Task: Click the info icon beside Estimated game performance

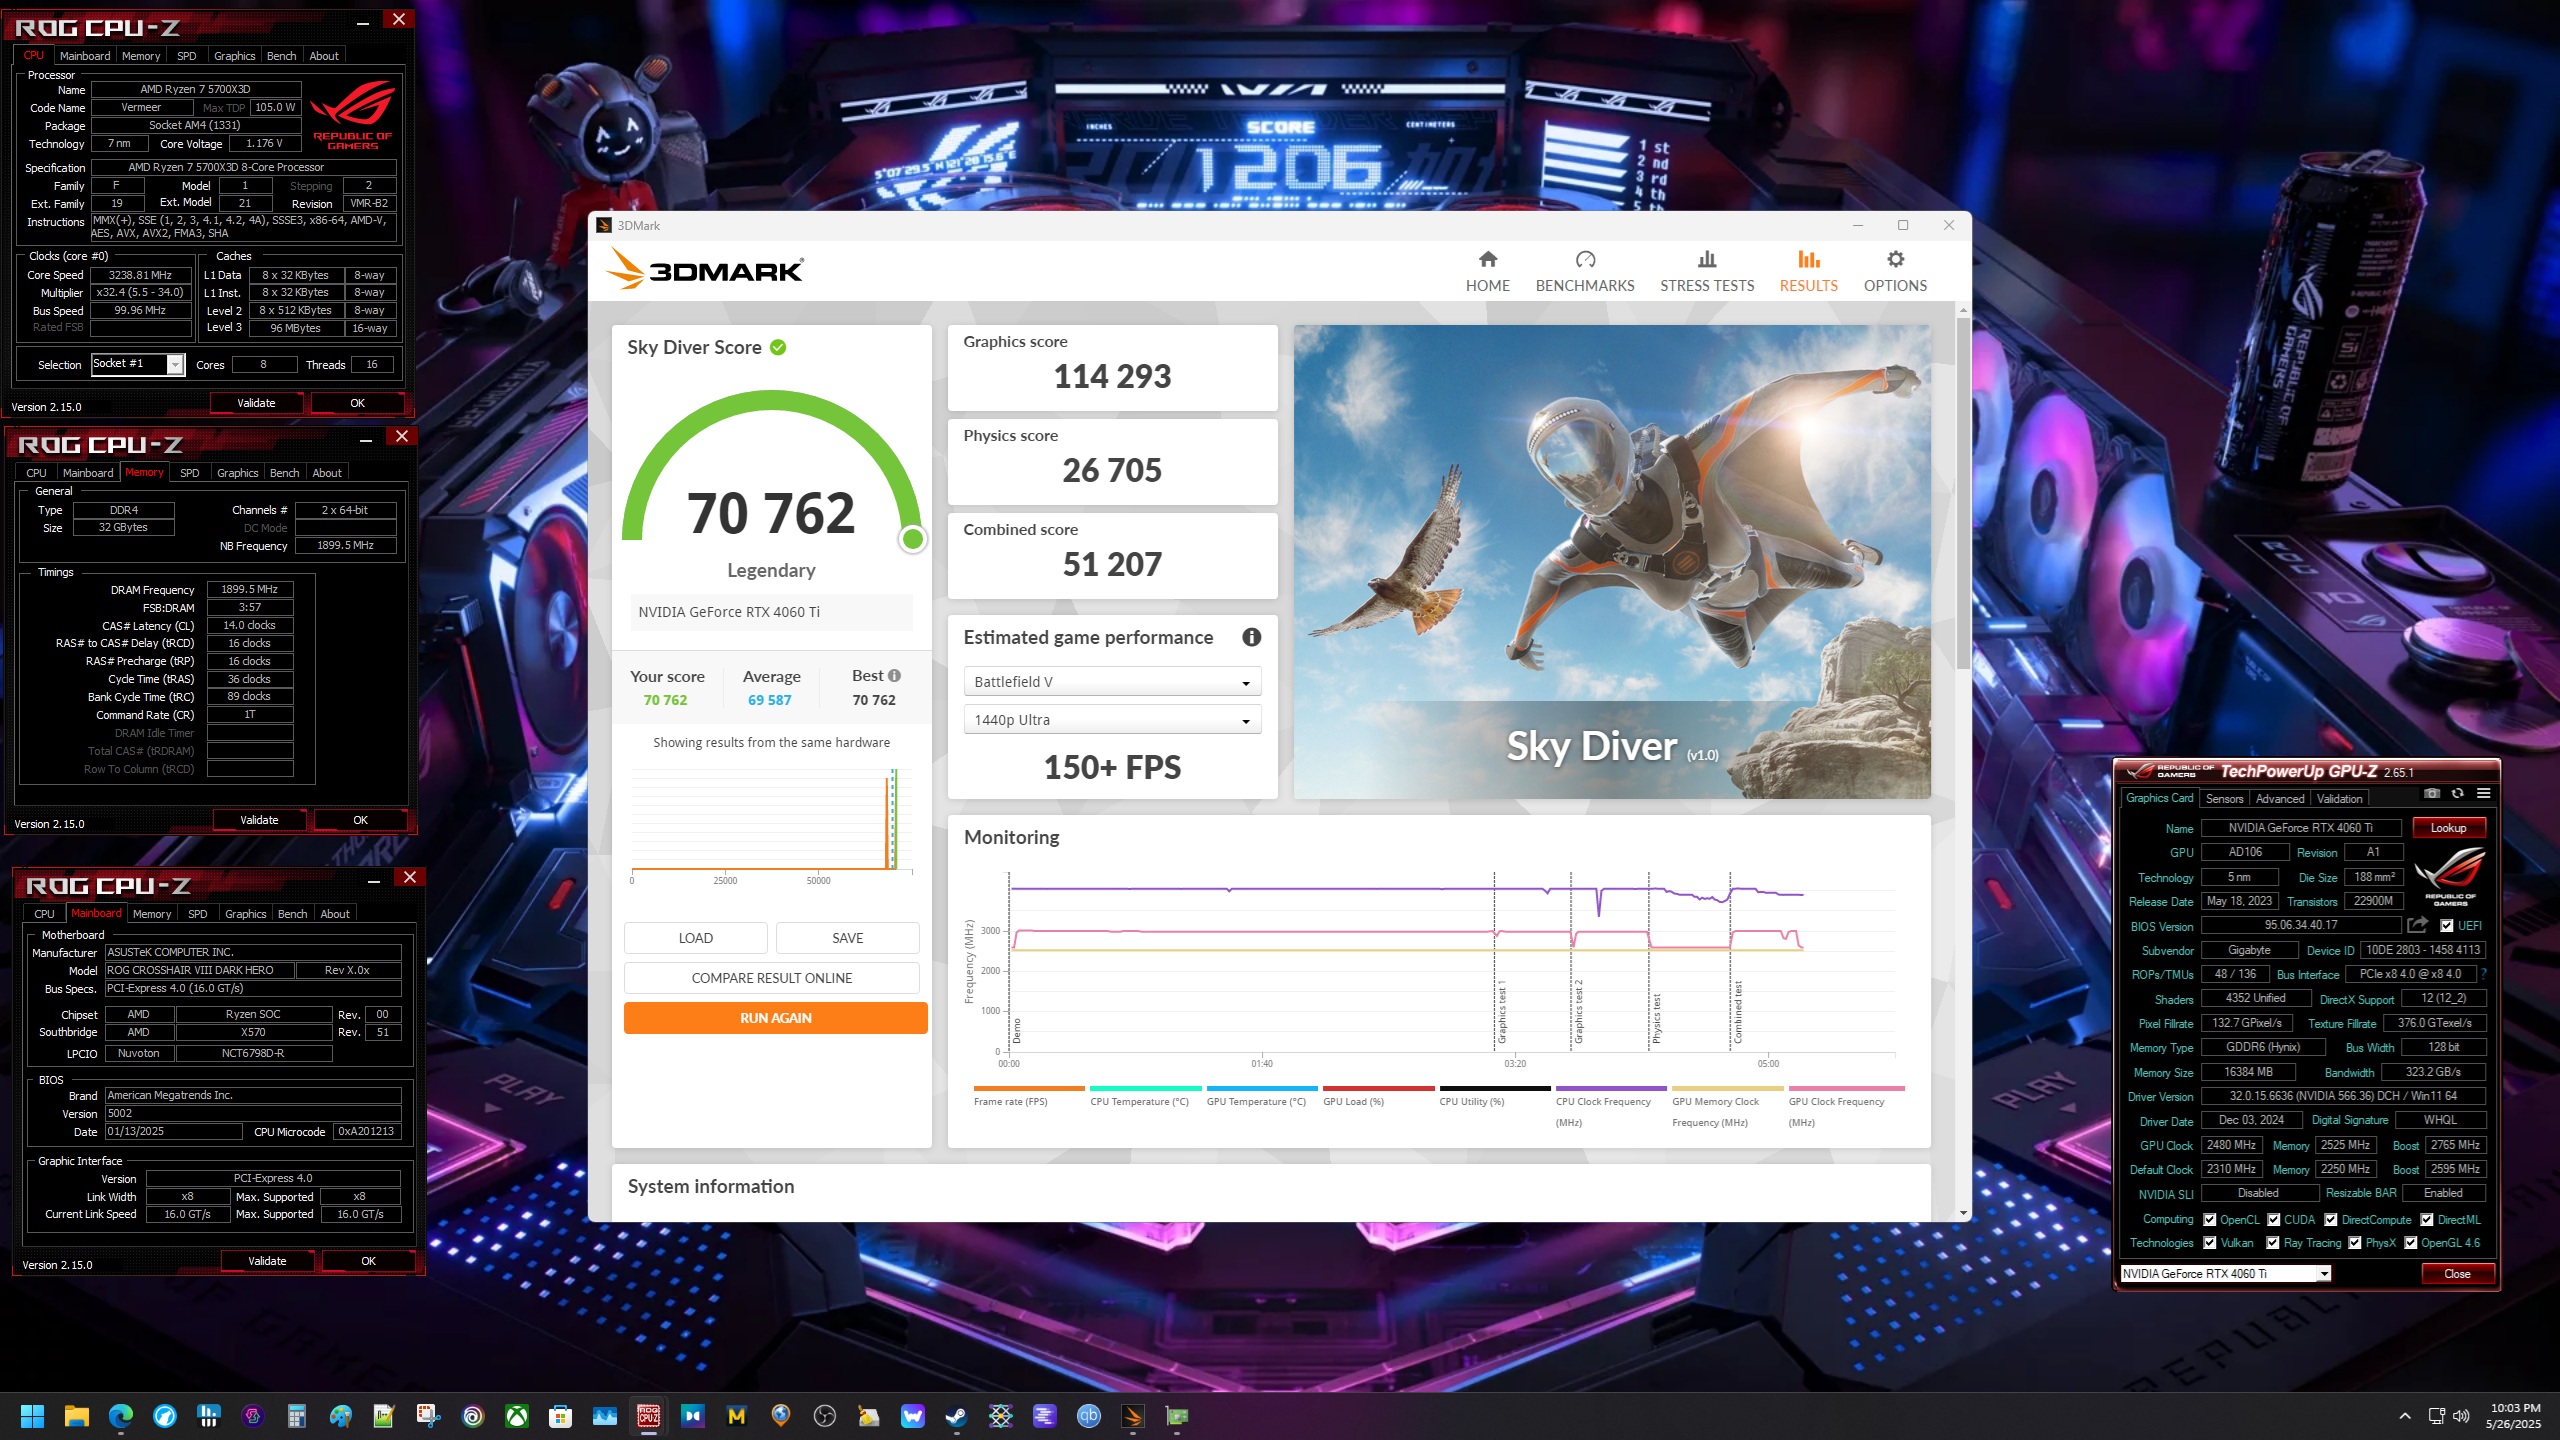Action: click(1251, 637)
